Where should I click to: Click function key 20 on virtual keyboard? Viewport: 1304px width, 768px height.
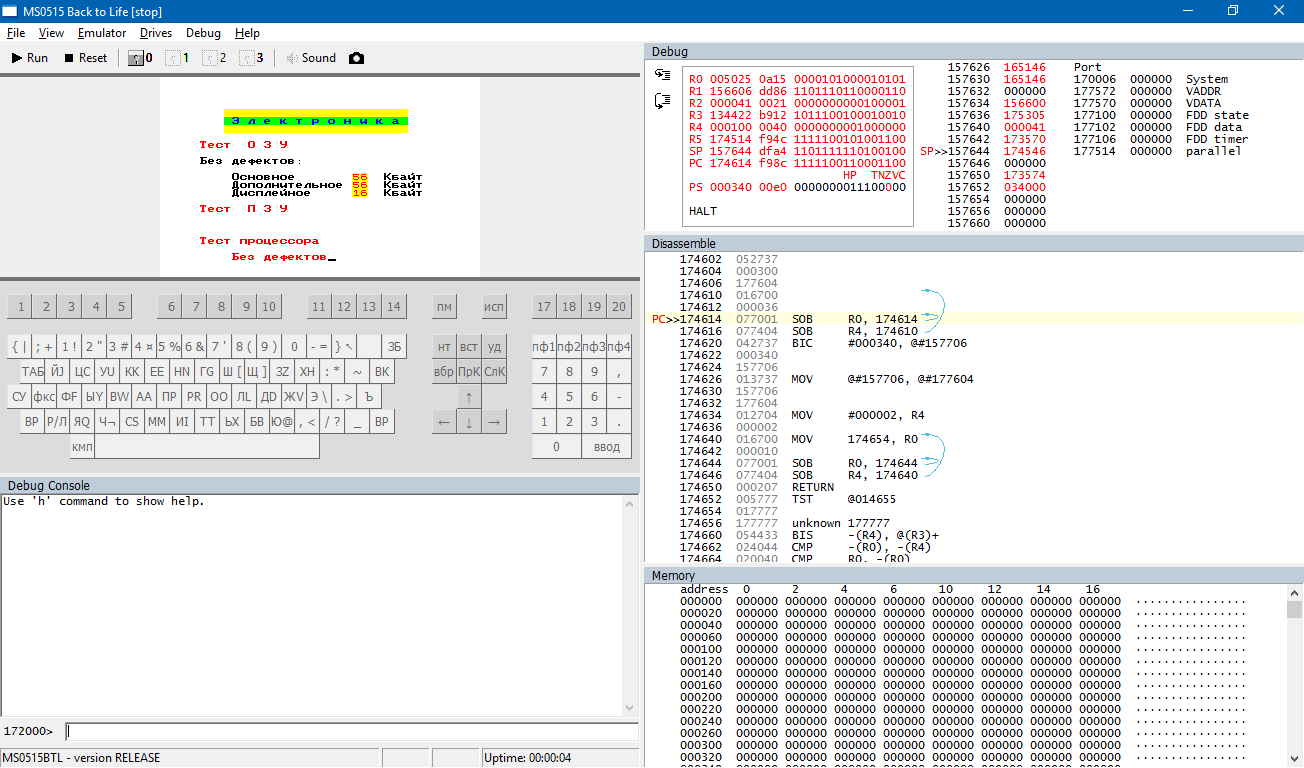[x=619, y=306]
